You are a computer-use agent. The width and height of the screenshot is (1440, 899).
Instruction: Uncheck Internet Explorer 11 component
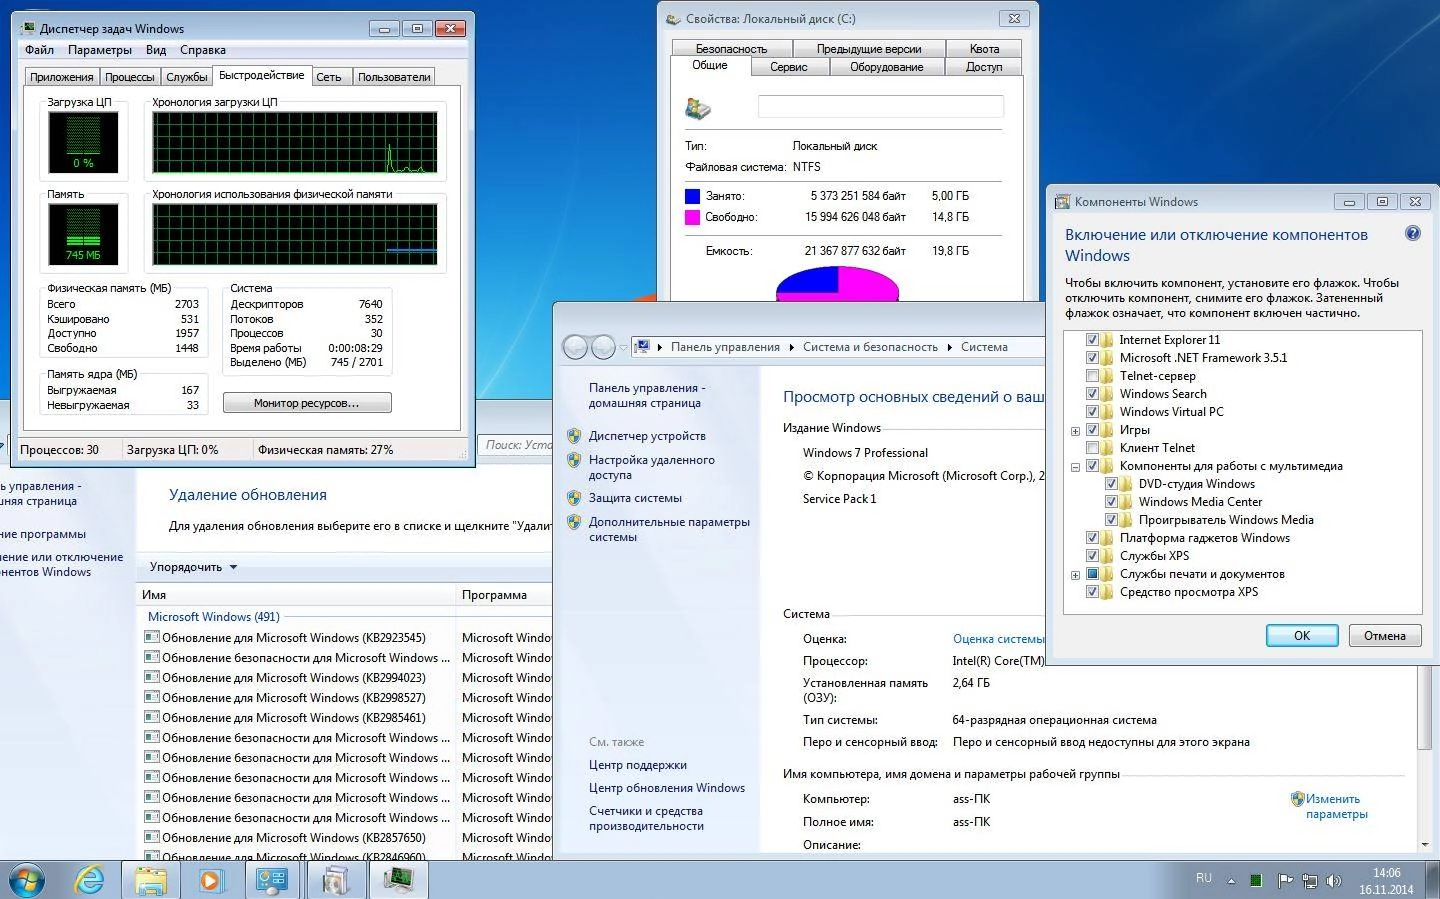coord(1092,340)
